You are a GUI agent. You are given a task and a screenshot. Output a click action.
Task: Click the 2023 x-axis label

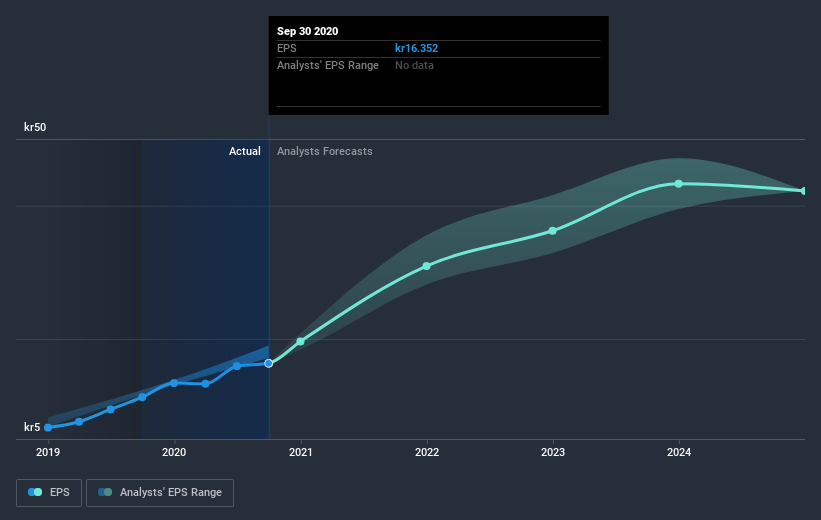pyautogui.click(x=553, y=452)
